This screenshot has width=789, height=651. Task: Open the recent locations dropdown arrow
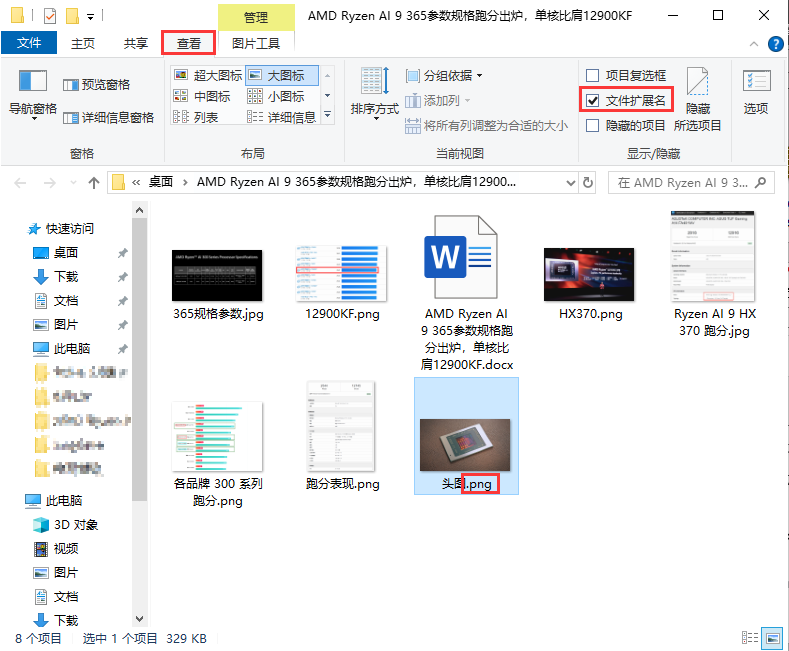pyautogui.click(x=73, y=183)
